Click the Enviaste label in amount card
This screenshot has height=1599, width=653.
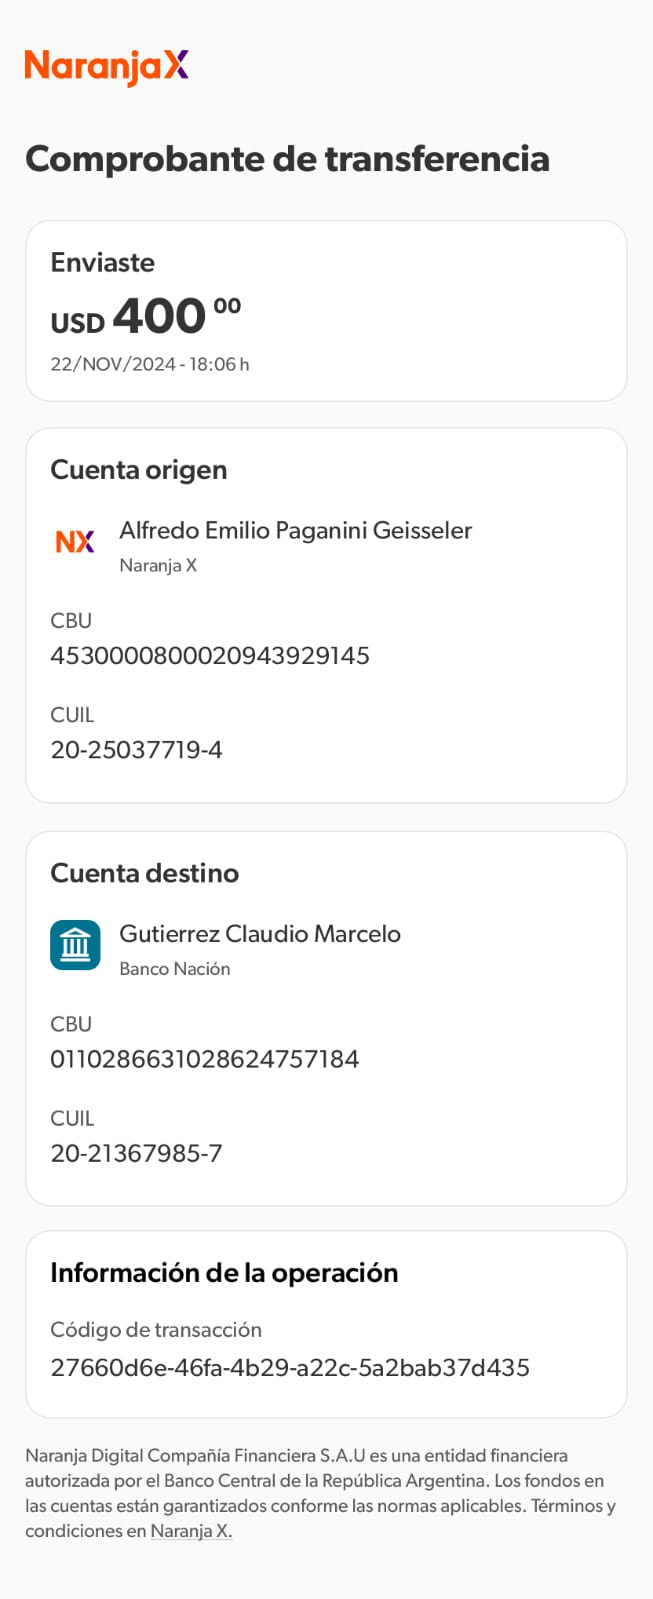(x=103, y=263)
